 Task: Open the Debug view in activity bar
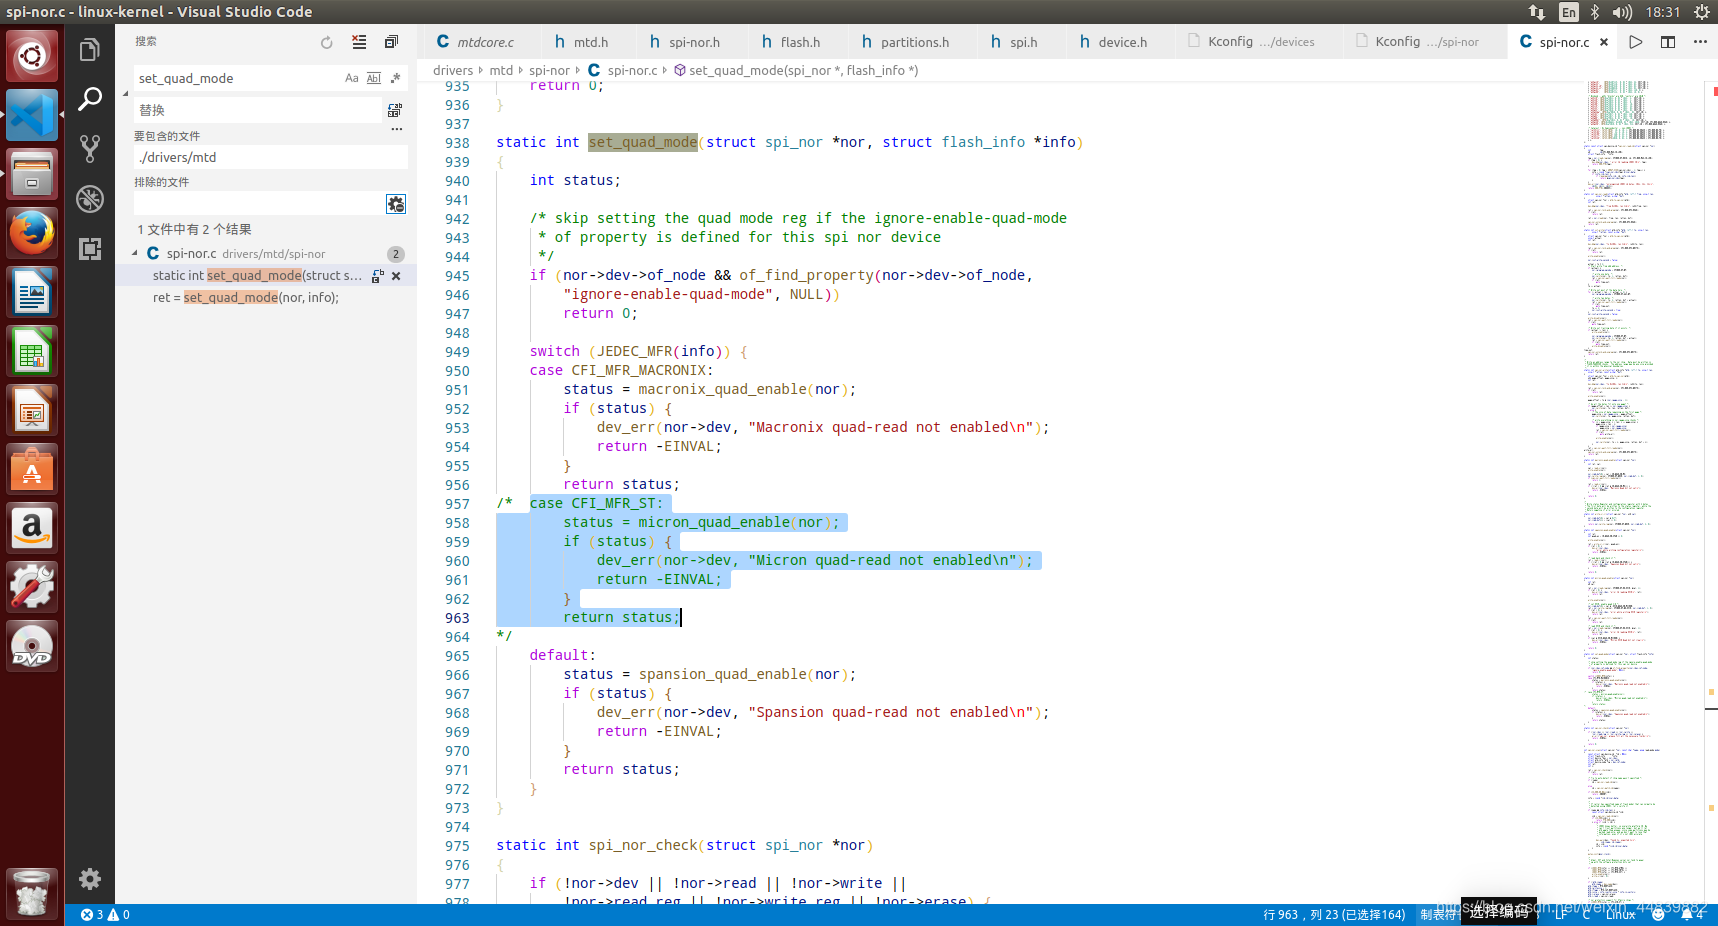tap(90, 199)
